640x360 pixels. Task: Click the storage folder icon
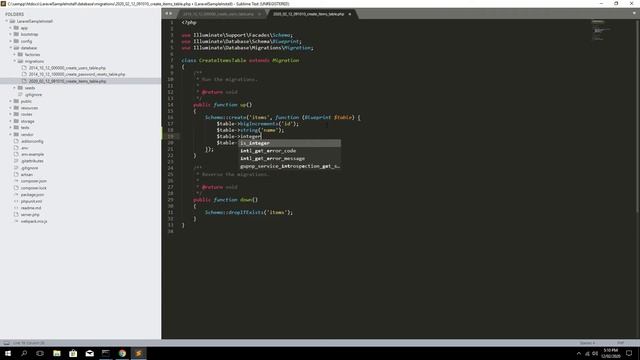click(16, 121)
